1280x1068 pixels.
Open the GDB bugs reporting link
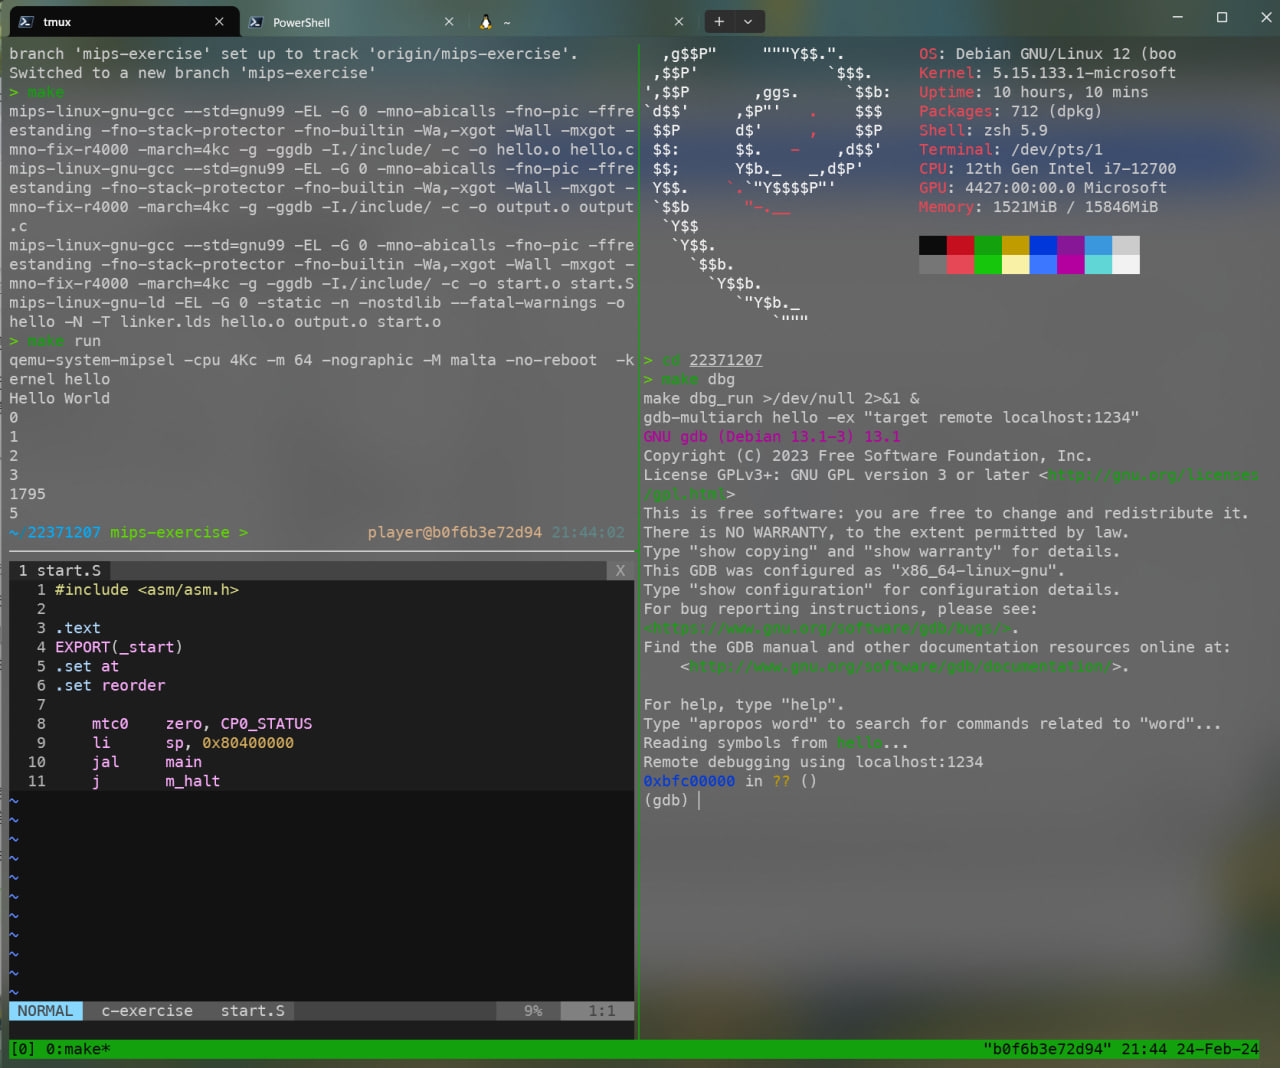(x=828, y=628)
